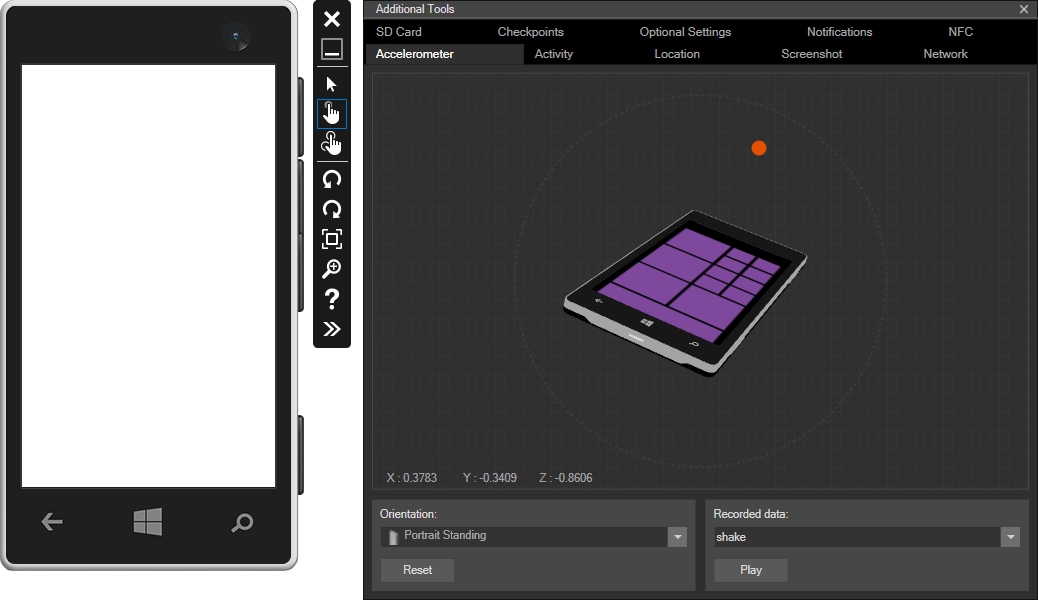
Task: Switch to the SD Card tab
Action: [399, 32]
